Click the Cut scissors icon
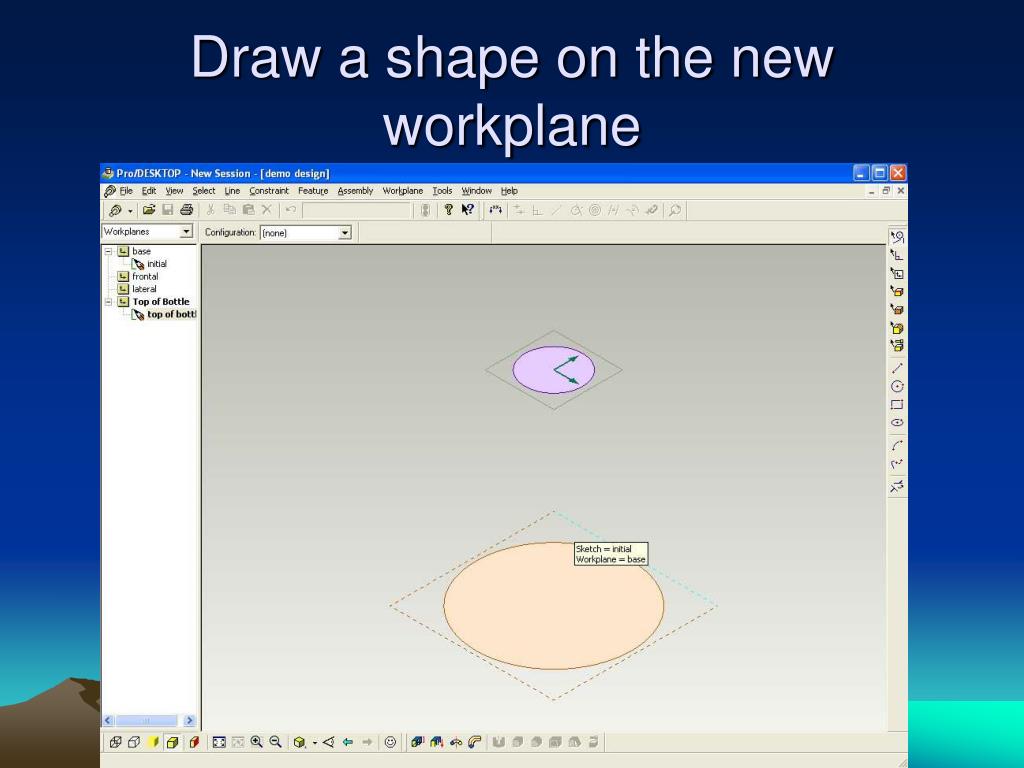The height and width of the screenshot is (768, 1024). click(x=210, y=210)
